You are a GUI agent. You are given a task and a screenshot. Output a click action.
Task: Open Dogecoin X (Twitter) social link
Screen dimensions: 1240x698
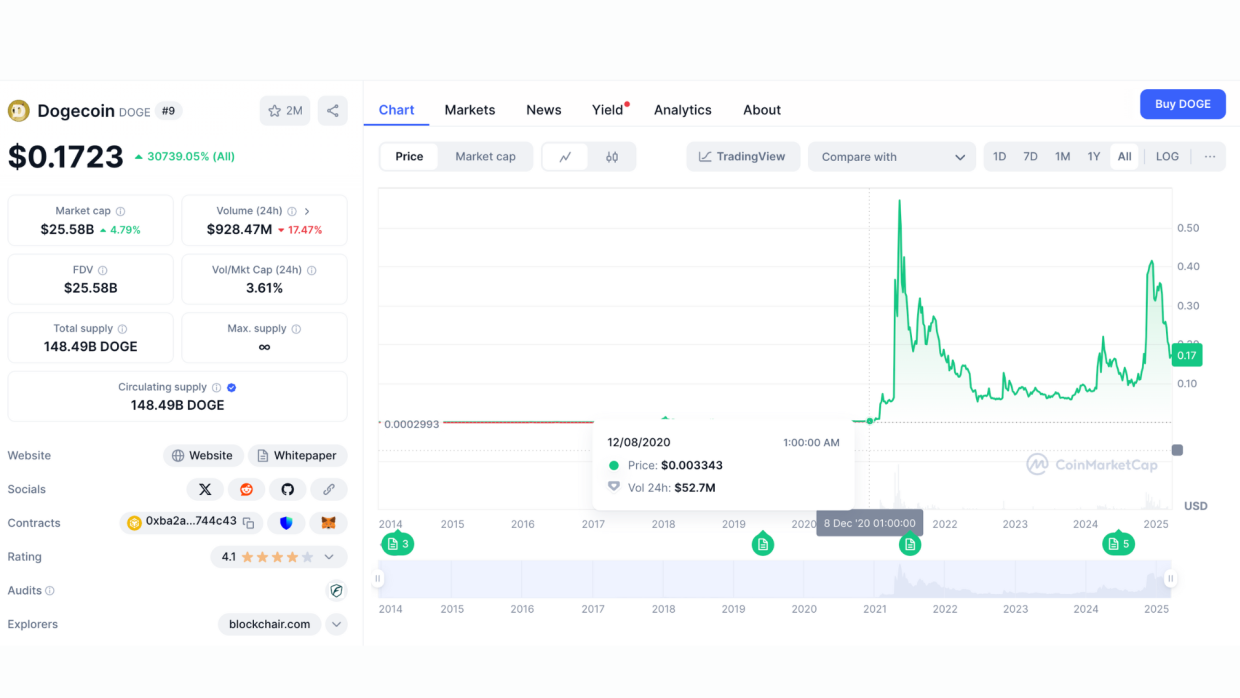click(x=205, y=489)
